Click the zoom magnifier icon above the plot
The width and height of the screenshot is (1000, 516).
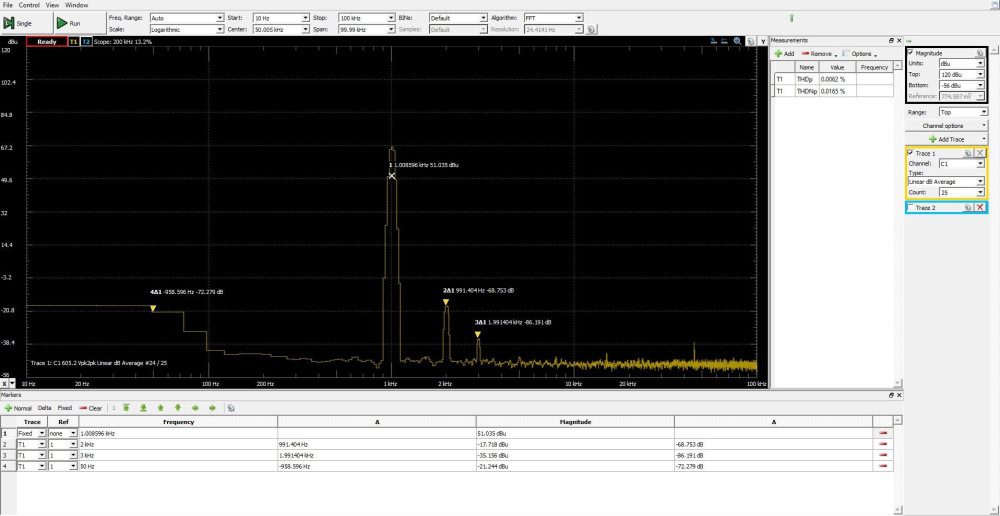pos(737,41)
